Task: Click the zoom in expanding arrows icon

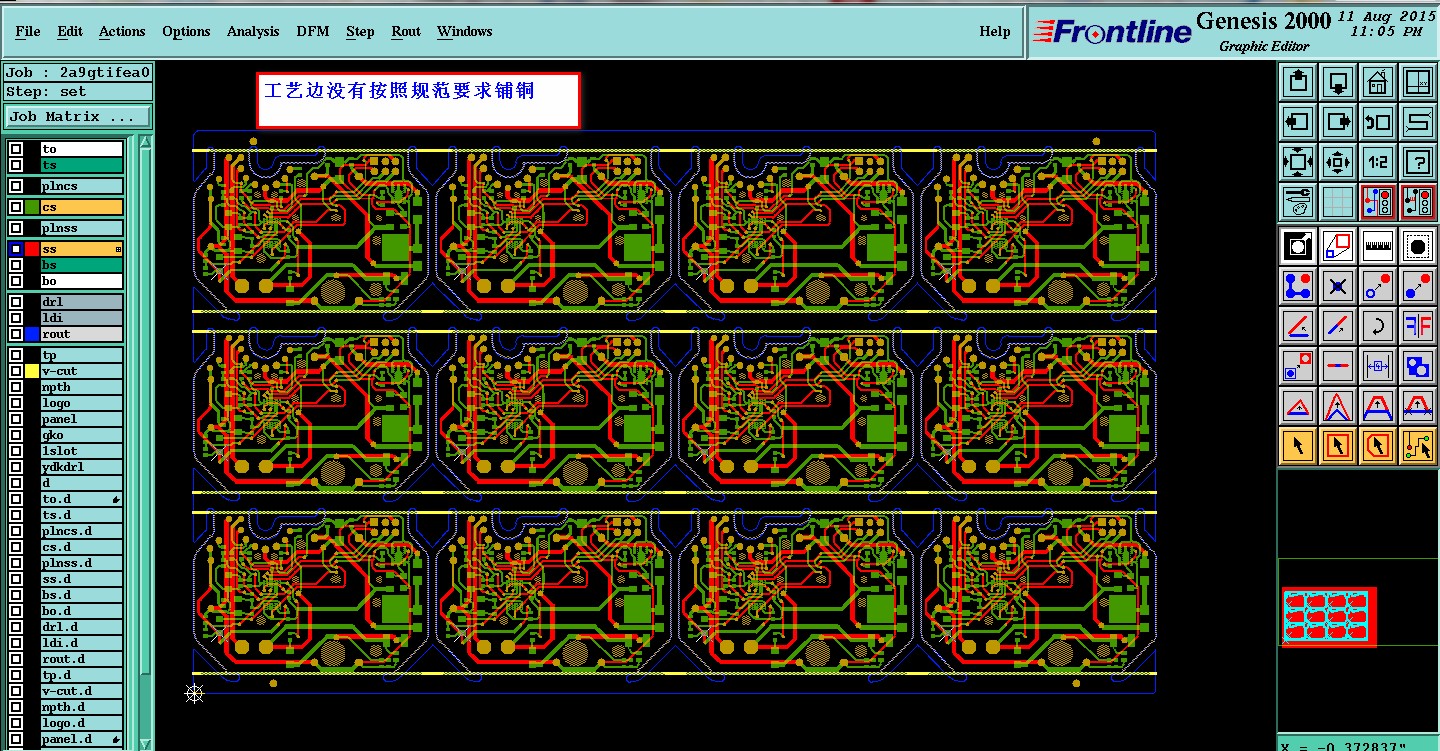Action: point(1298,161)
